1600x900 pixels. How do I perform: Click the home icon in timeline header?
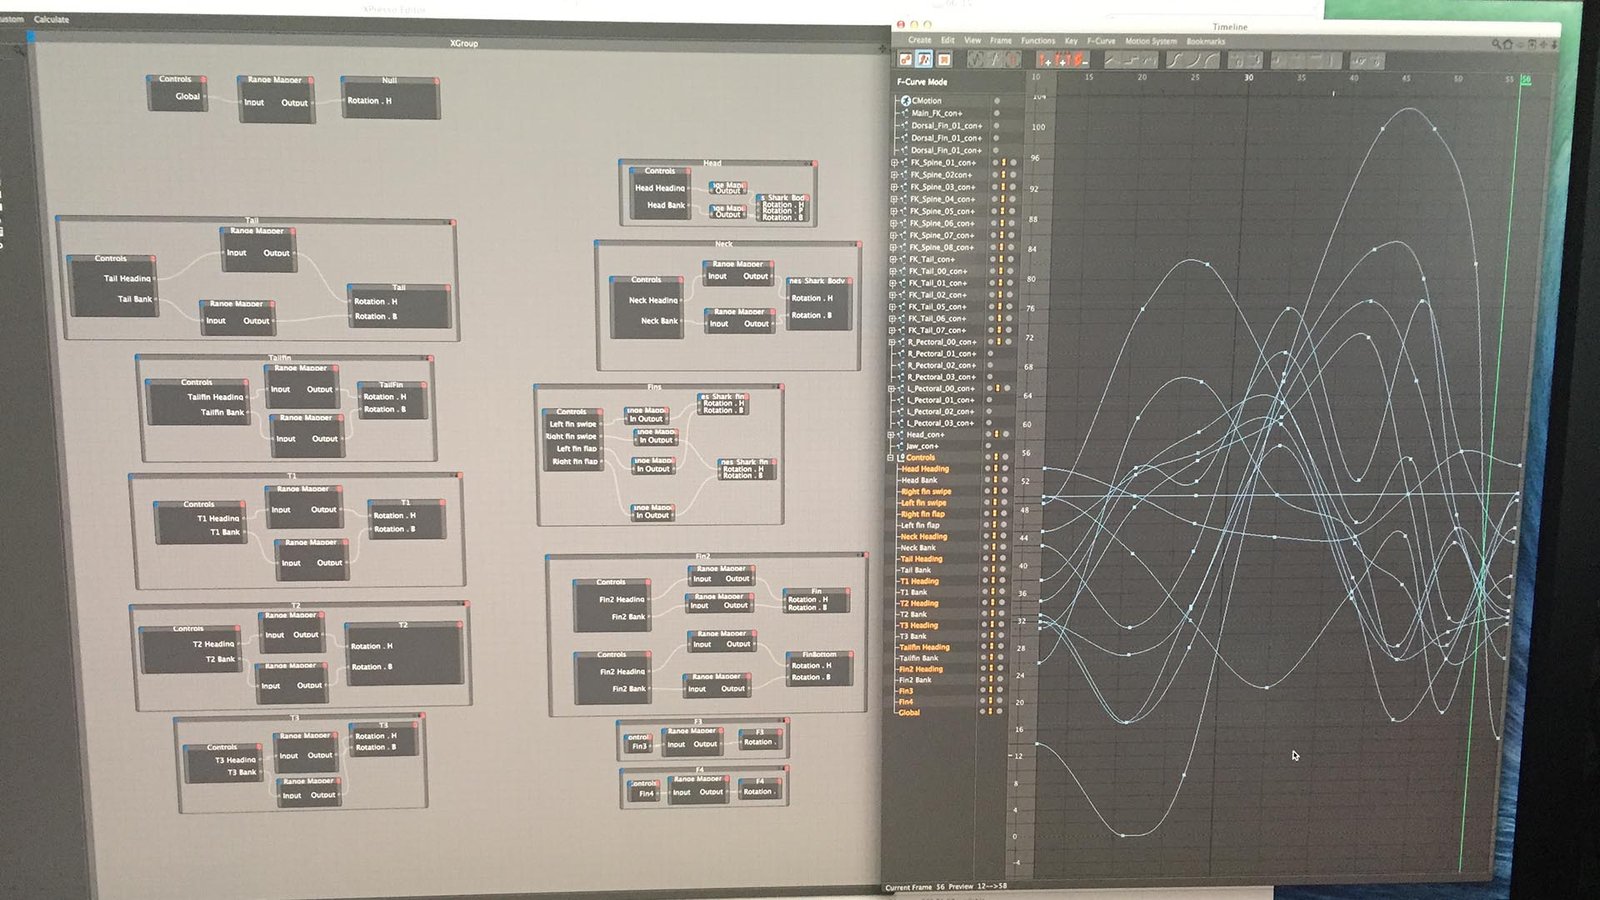pos(1509,44)
